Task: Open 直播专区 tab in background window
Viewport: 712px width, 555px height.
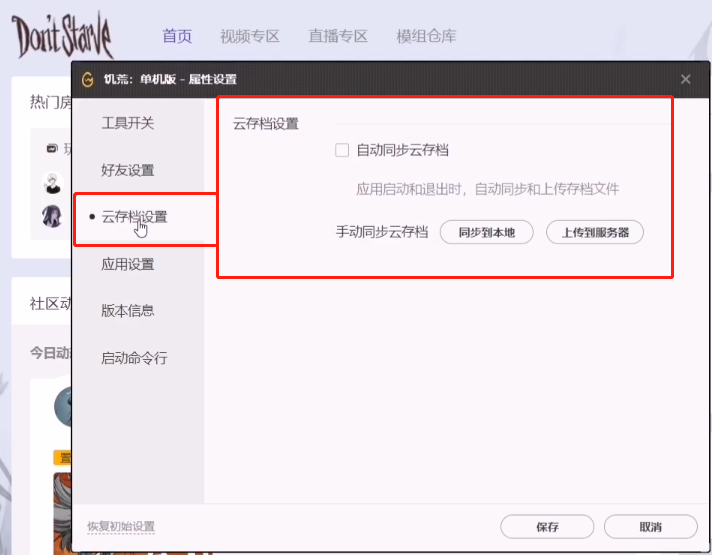Action: click(338, 36)
